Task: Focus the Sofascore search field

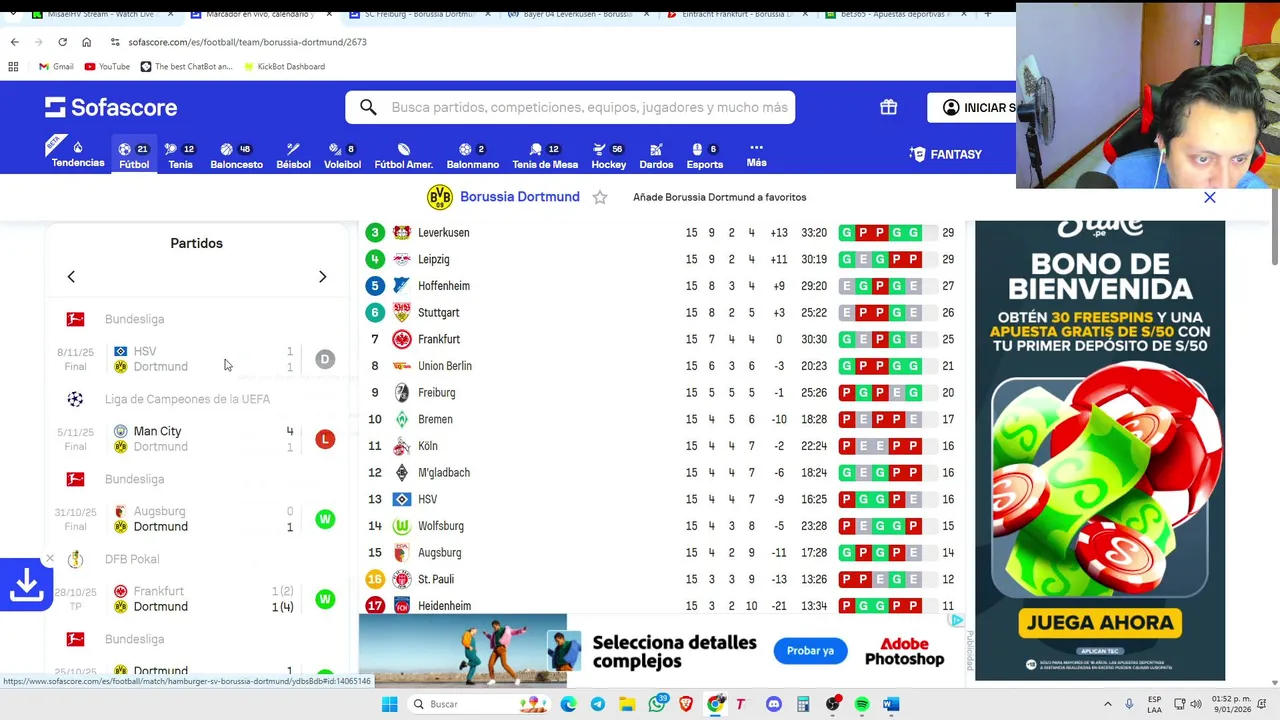Action: click(x=588, y=107)
